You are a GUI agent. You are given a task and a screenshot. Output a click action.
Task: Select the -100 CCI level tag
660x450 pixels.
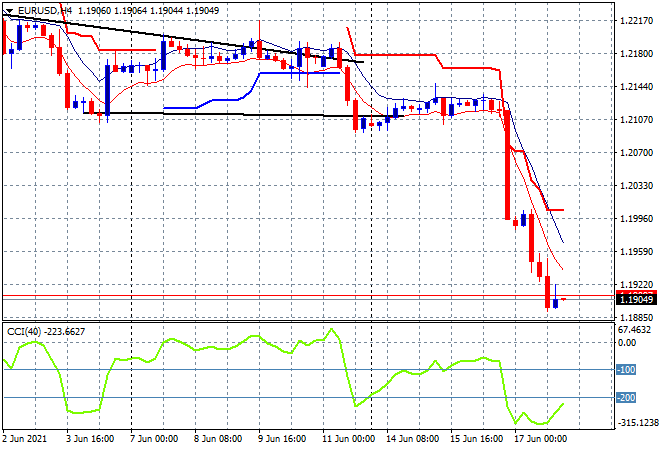pyautogui.click(x=626, y=370)
